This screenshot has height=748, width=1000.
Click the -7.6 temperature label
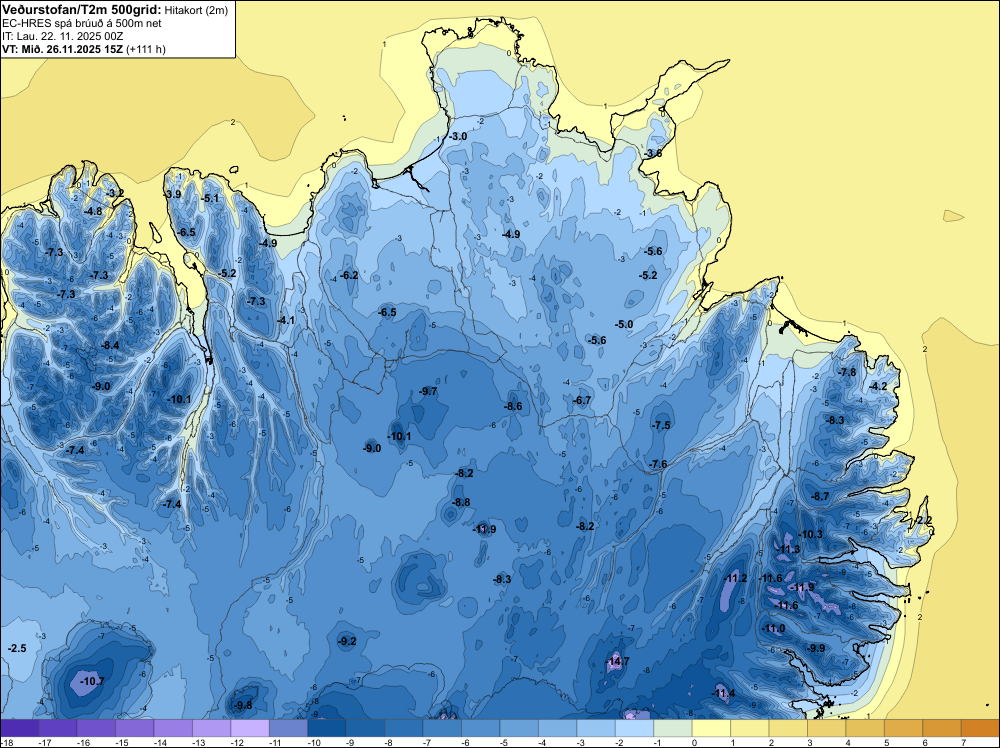click(658, 464)
